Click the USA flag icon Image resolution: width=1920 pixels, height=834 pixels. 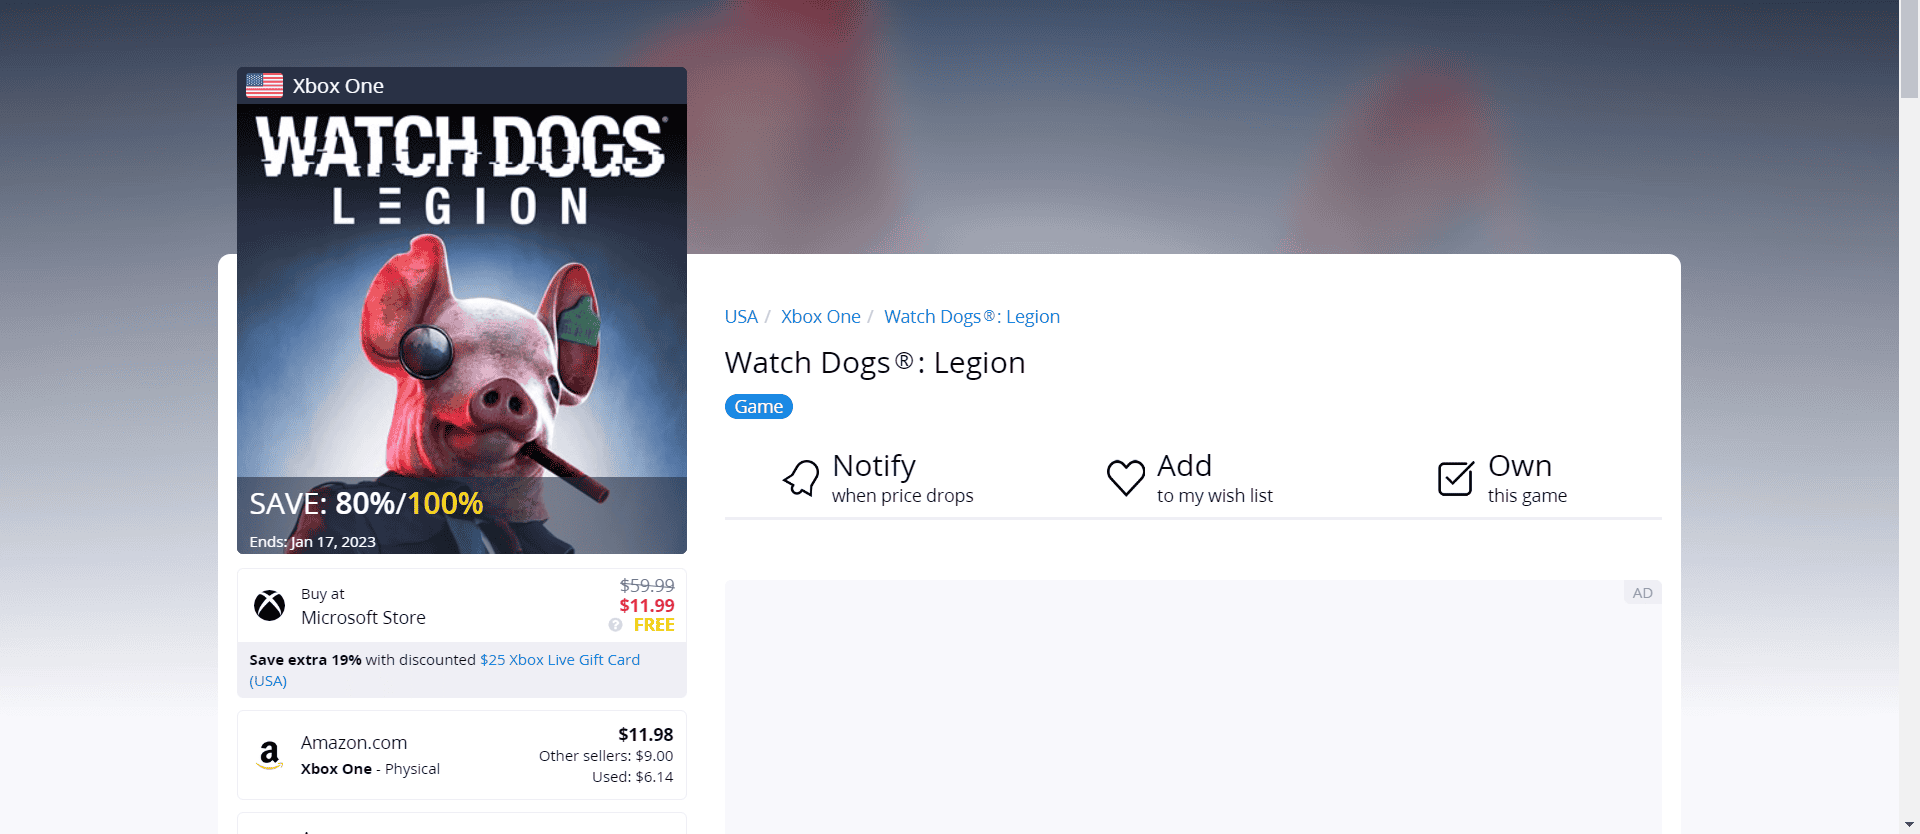click(264, 86)
